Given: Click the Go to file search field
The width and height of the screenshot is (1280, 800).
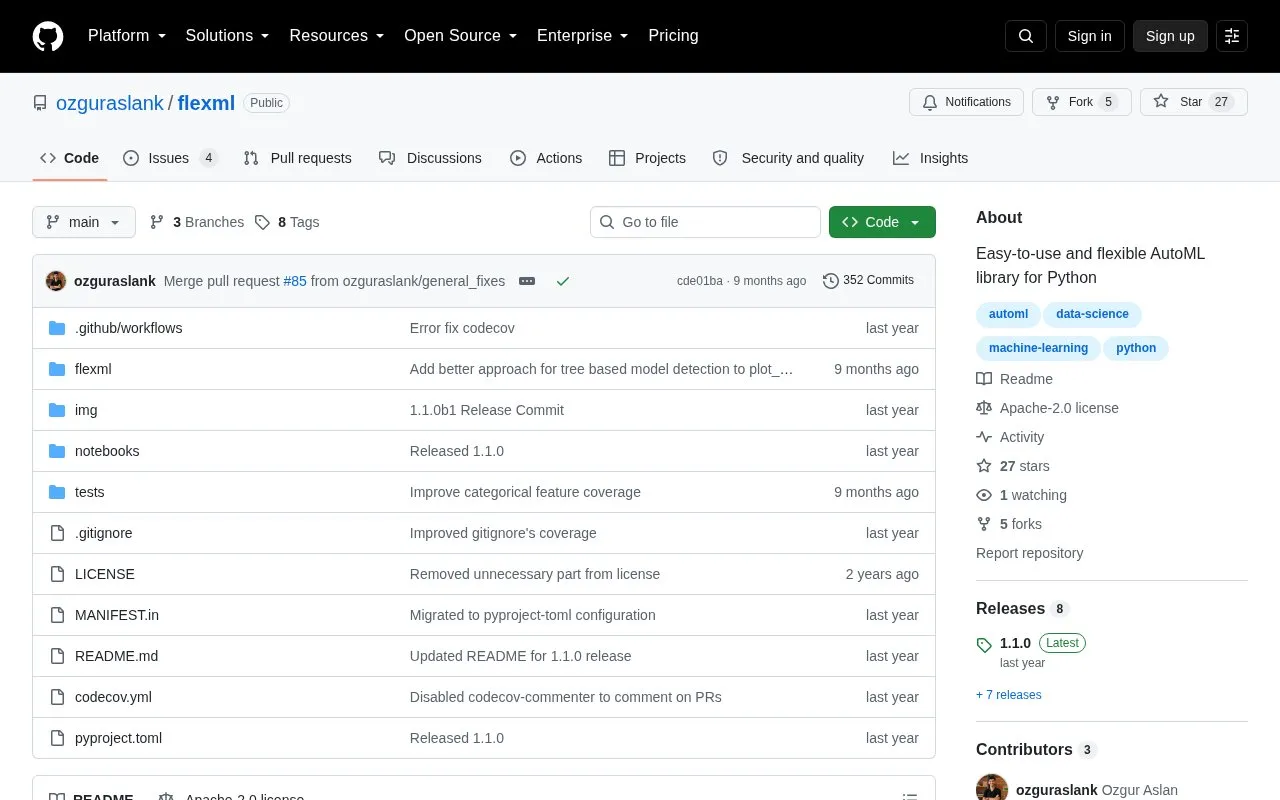Looking at the screenshot, I should 705,222.
